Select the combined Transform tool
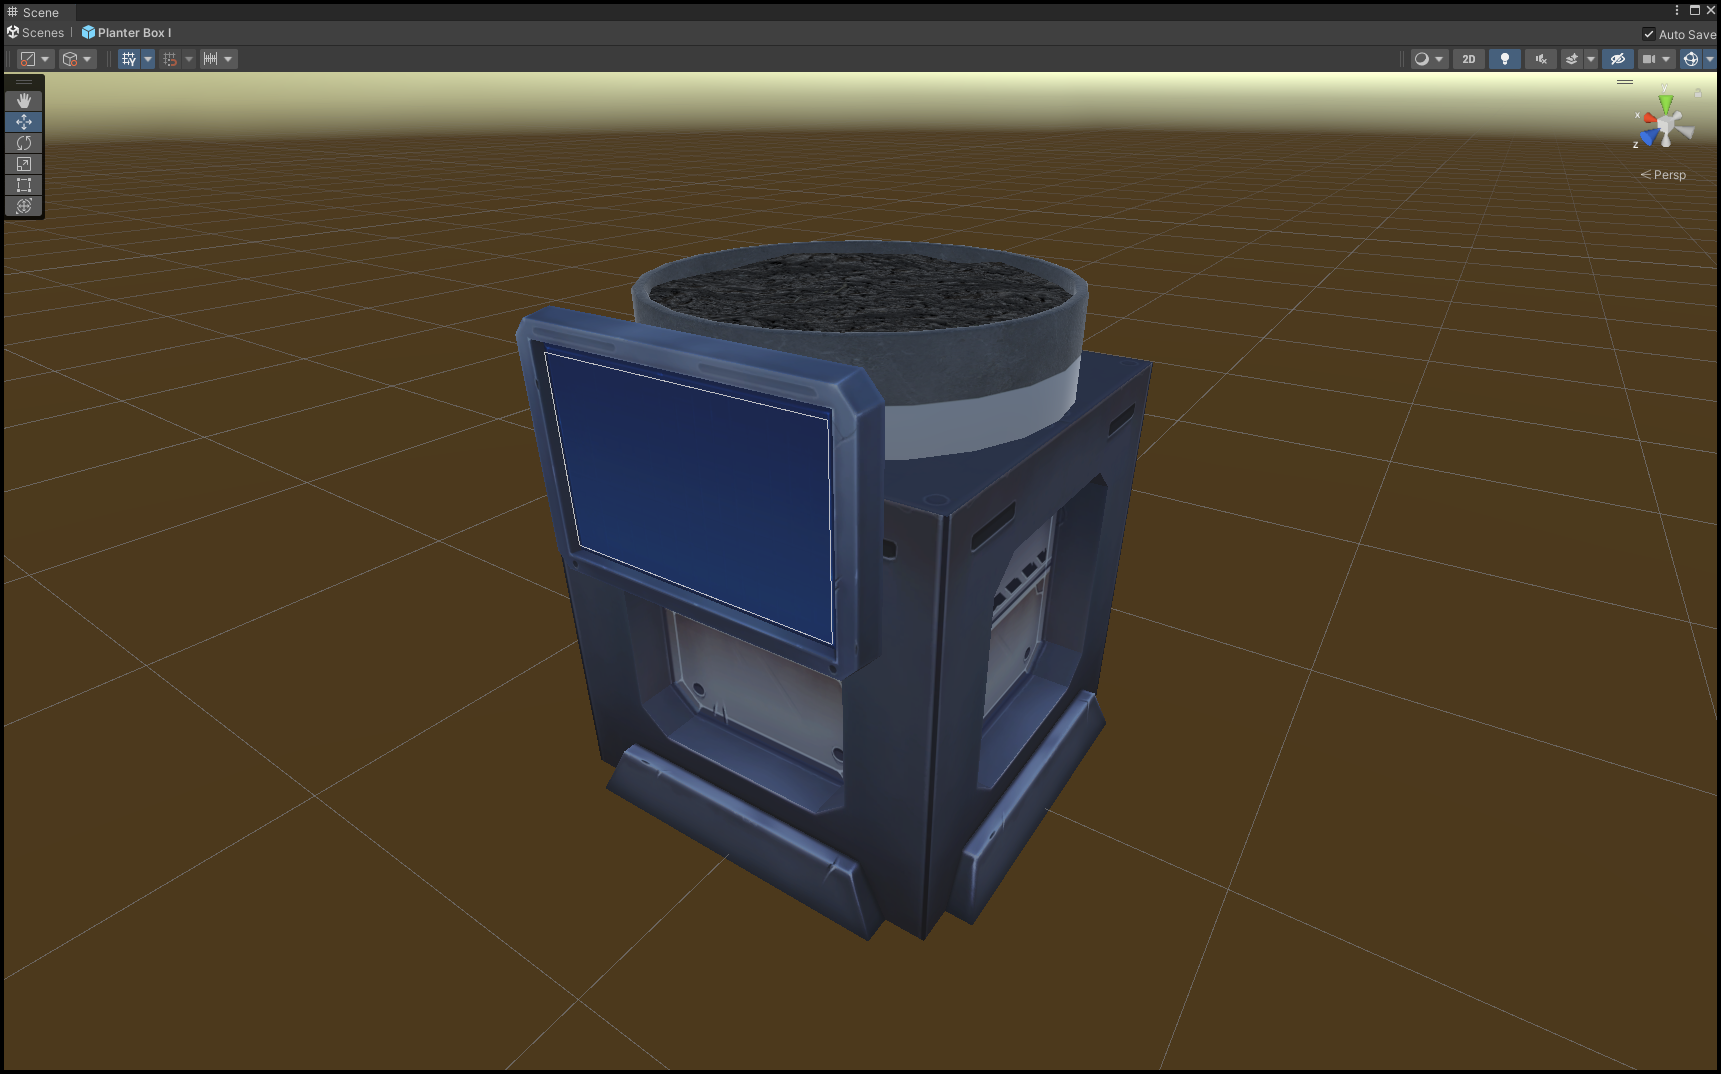 tap(23, 206)
